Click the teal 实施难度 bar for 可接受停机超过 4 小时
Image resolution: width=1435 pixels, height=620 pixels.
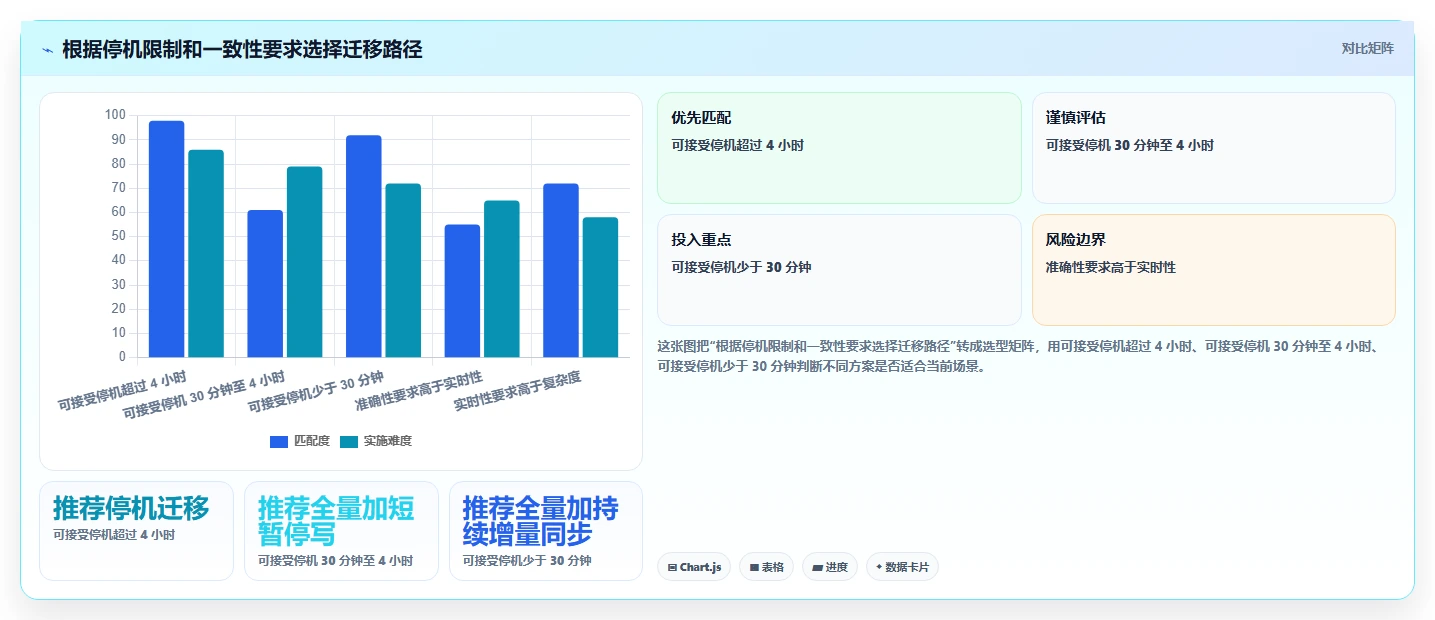[x=206, y=253]
